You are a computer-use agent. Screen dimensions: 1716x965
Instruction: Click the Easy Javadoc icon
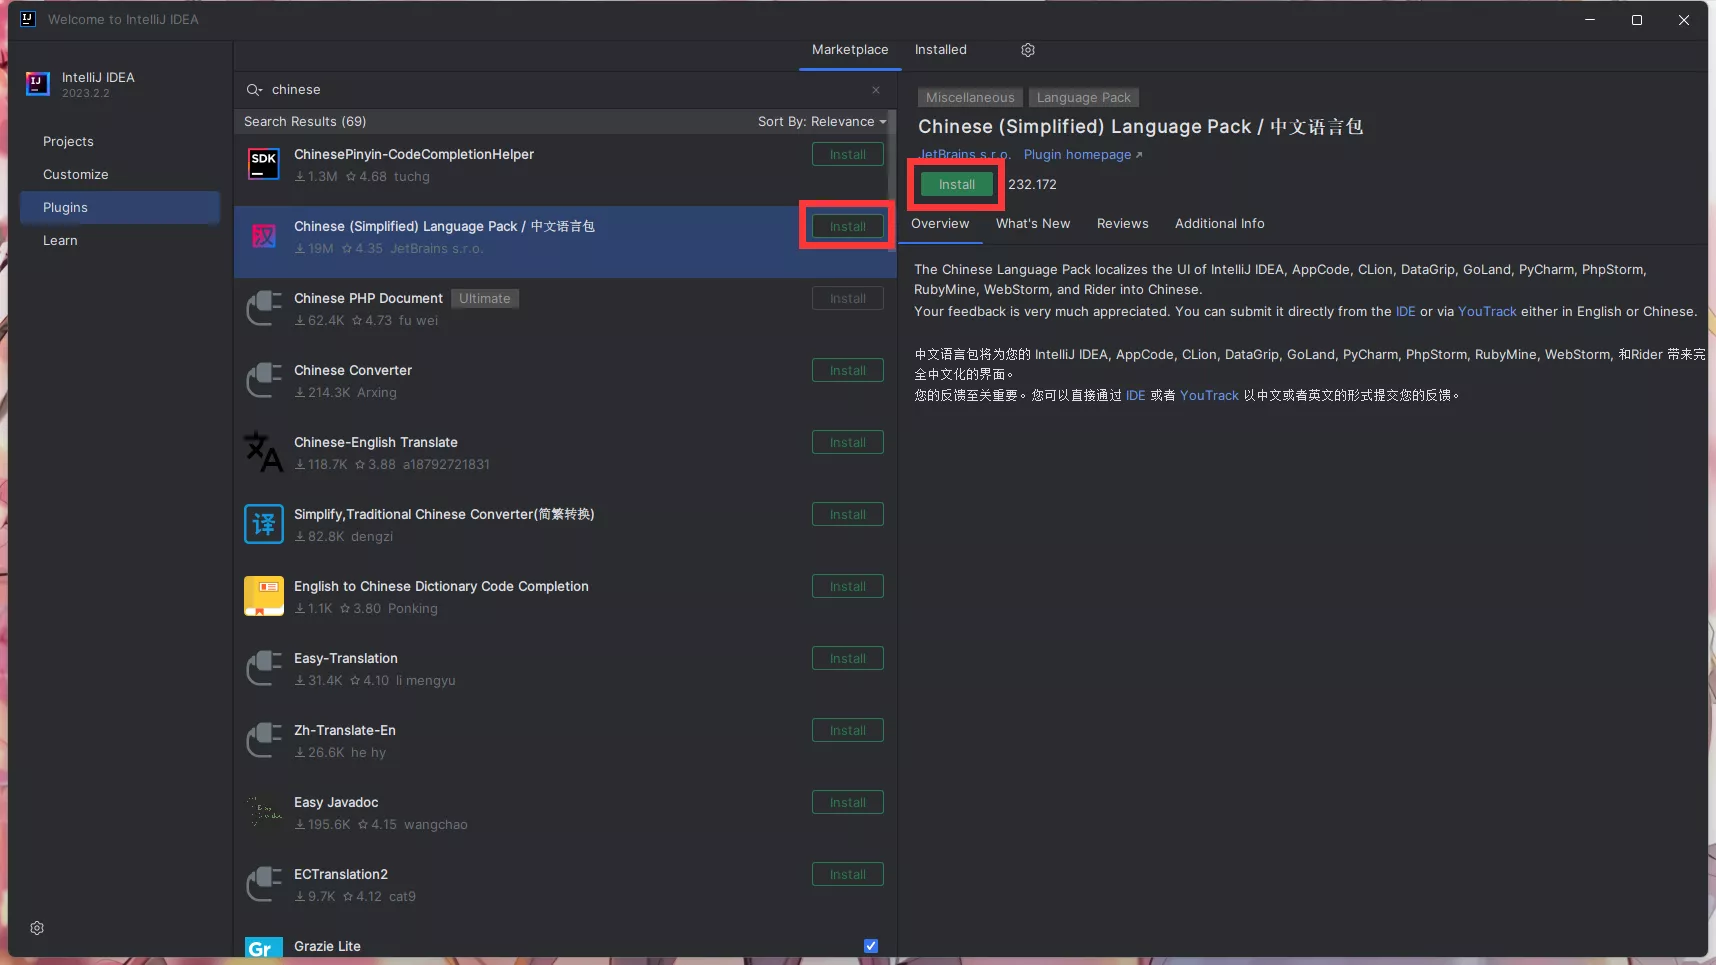[x=264, y=813]
